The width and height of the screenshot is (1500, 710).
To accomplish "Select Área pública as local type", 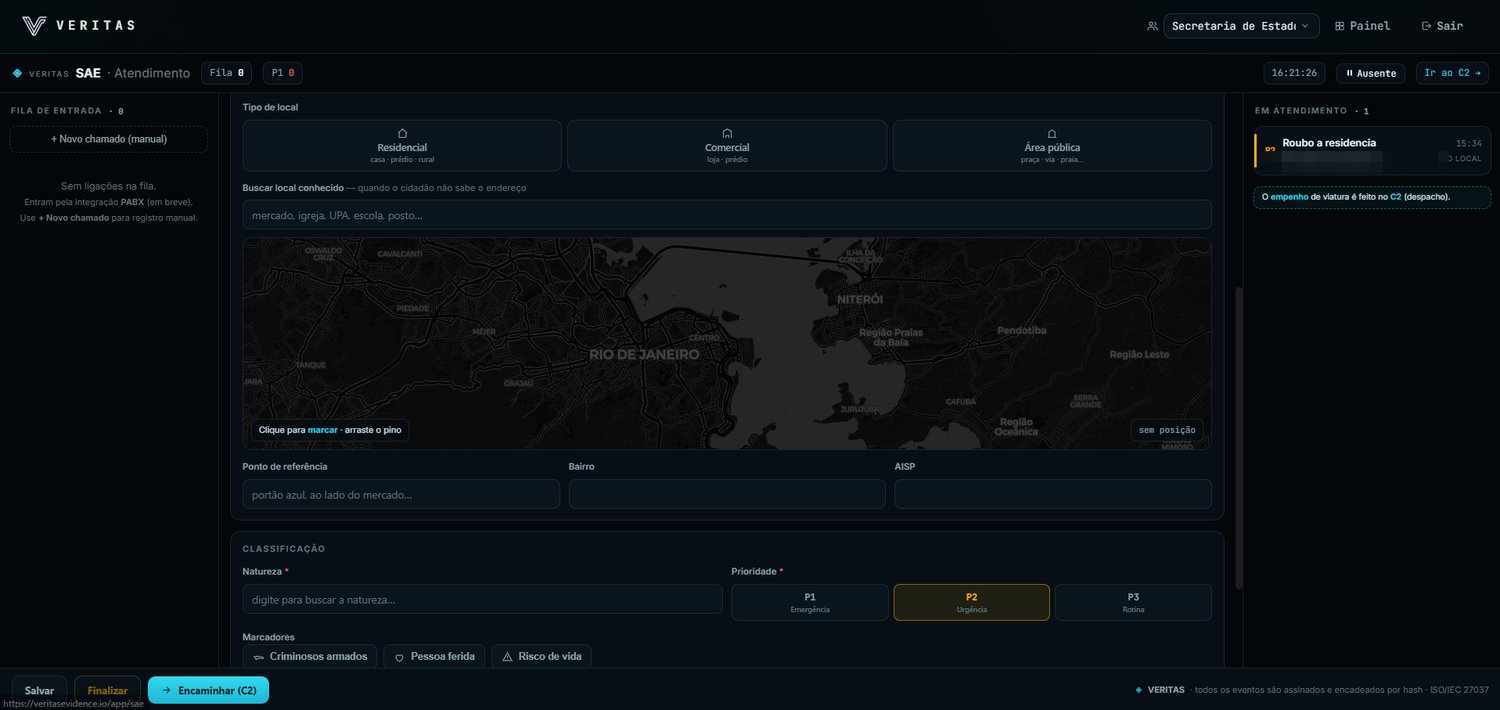I will pos(1052,146).
